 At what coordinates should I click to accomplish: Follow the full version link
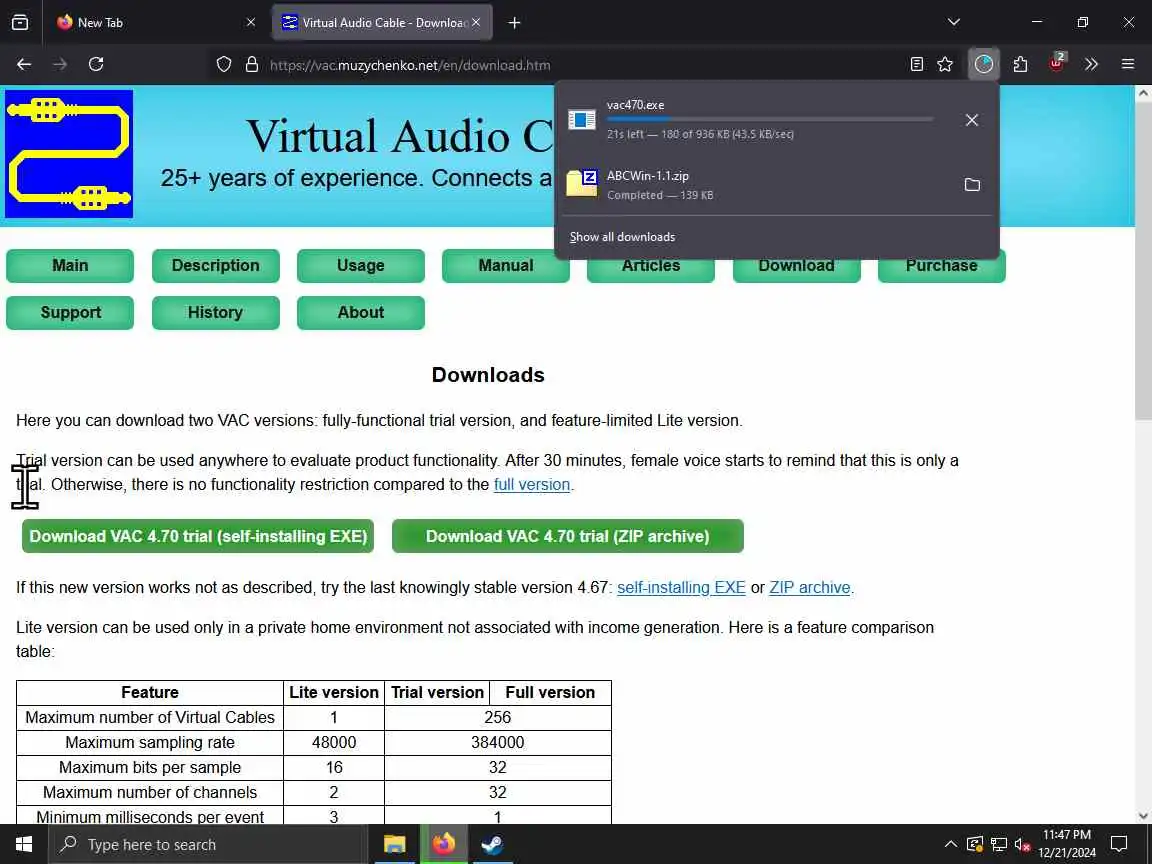(x=532, y=484)
